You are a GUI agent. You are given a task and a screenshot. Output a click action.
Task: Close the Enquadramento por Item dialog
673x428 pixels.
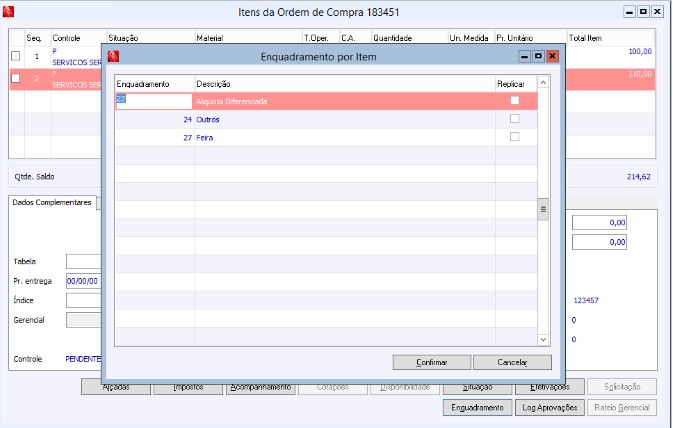click(552, 56)
